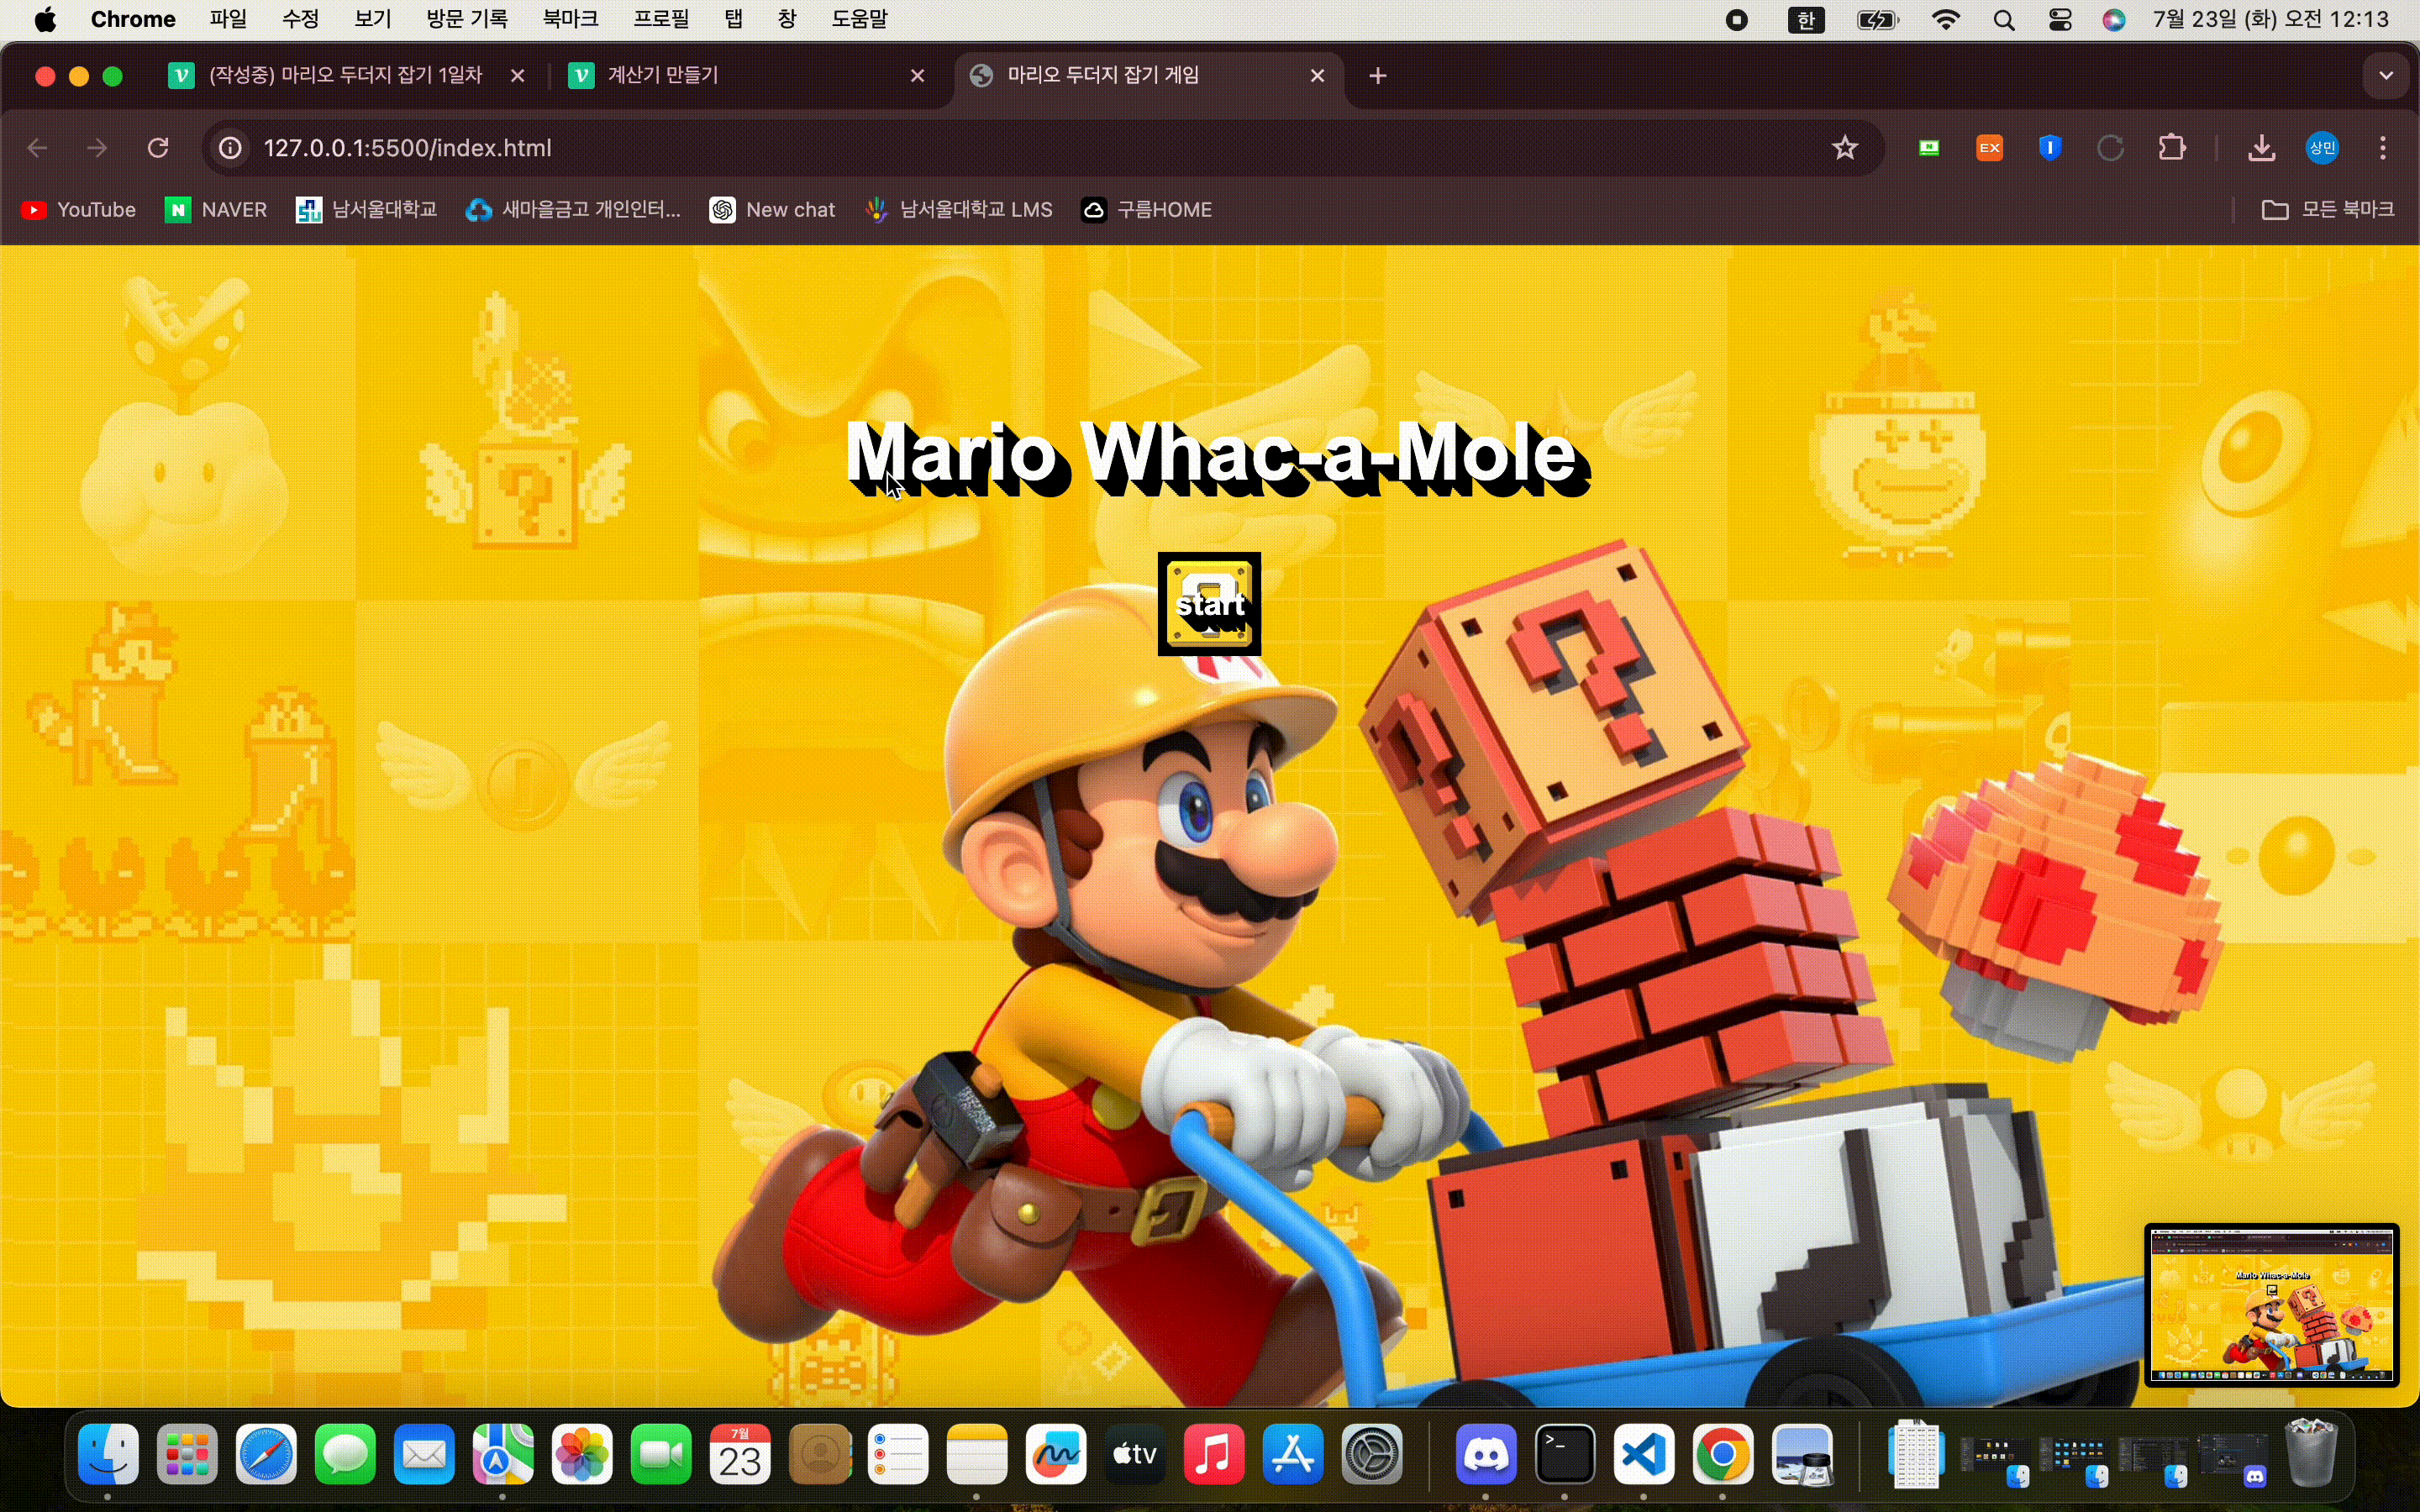This screenshot has width=2420, height=1512.
Task: Open the 보기 menu
Action: [372, 19]
